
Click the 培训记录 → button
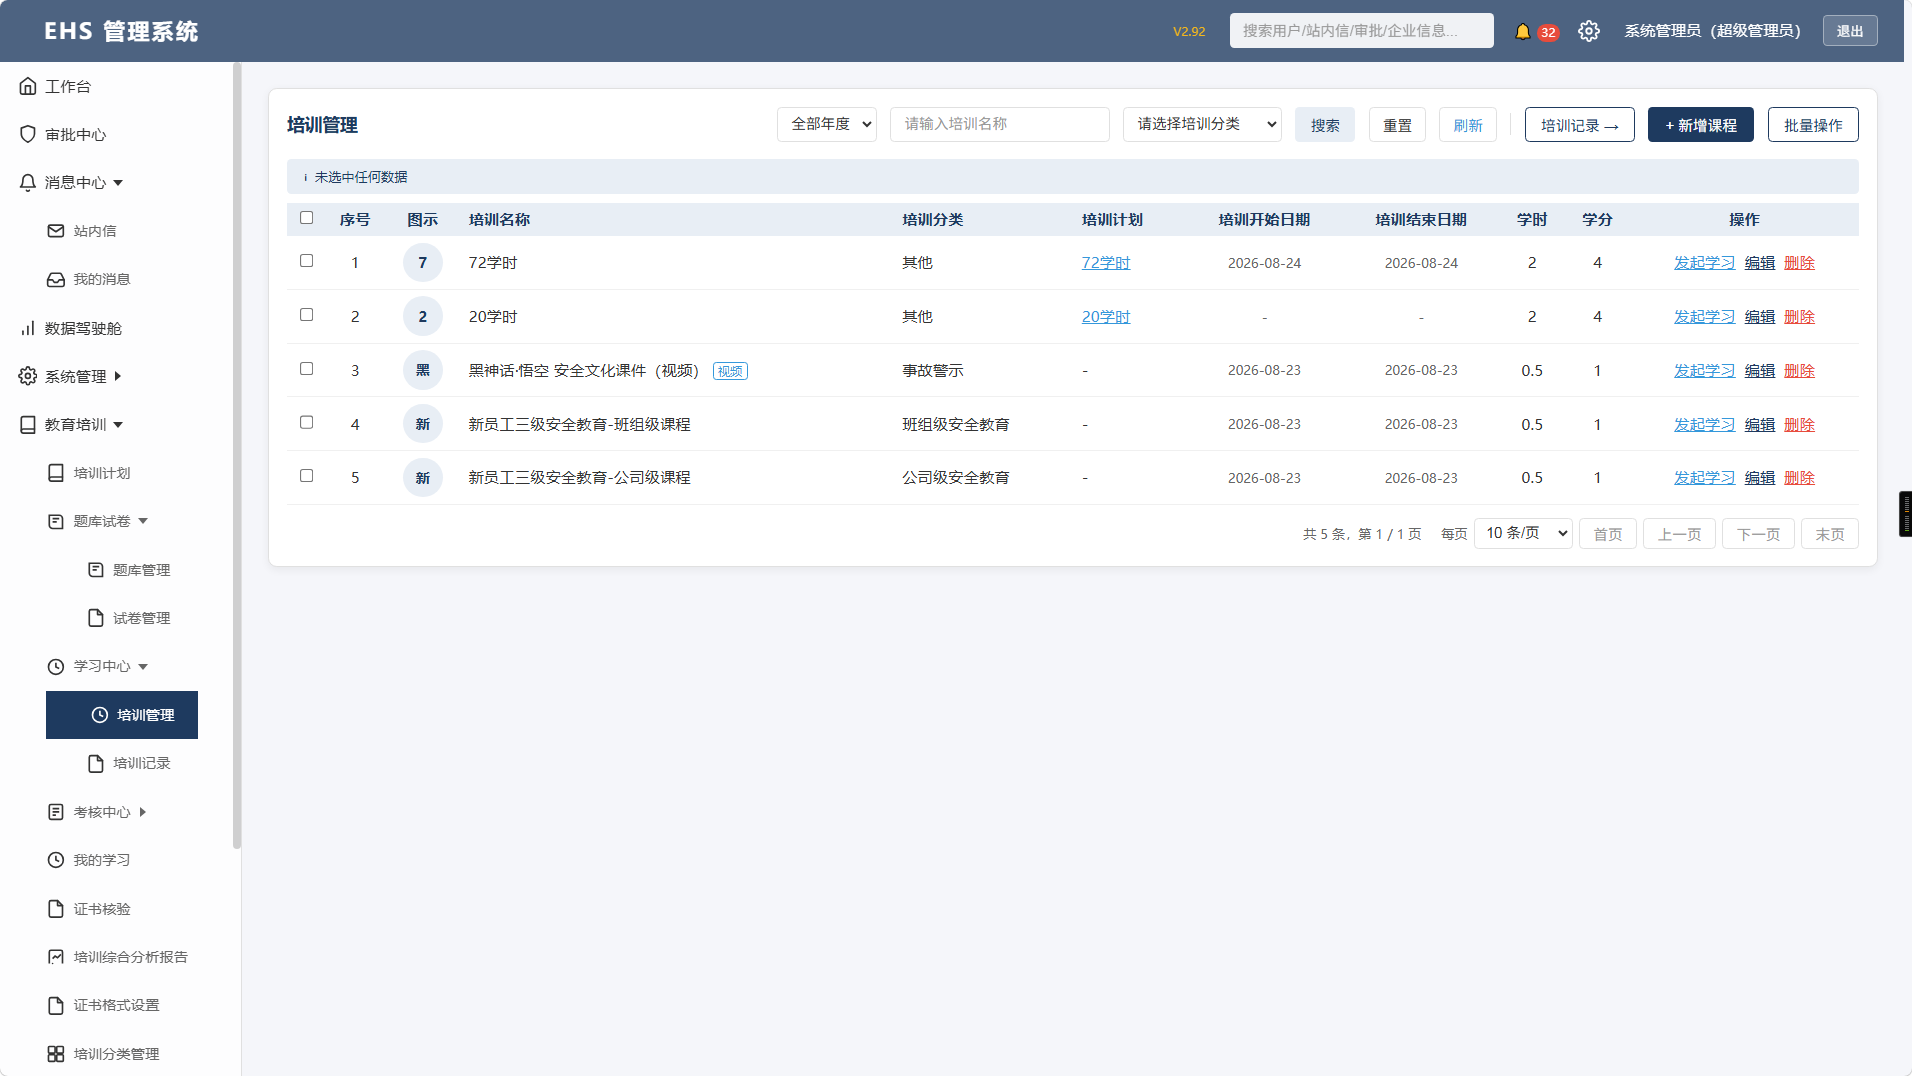coord(1580,125)
